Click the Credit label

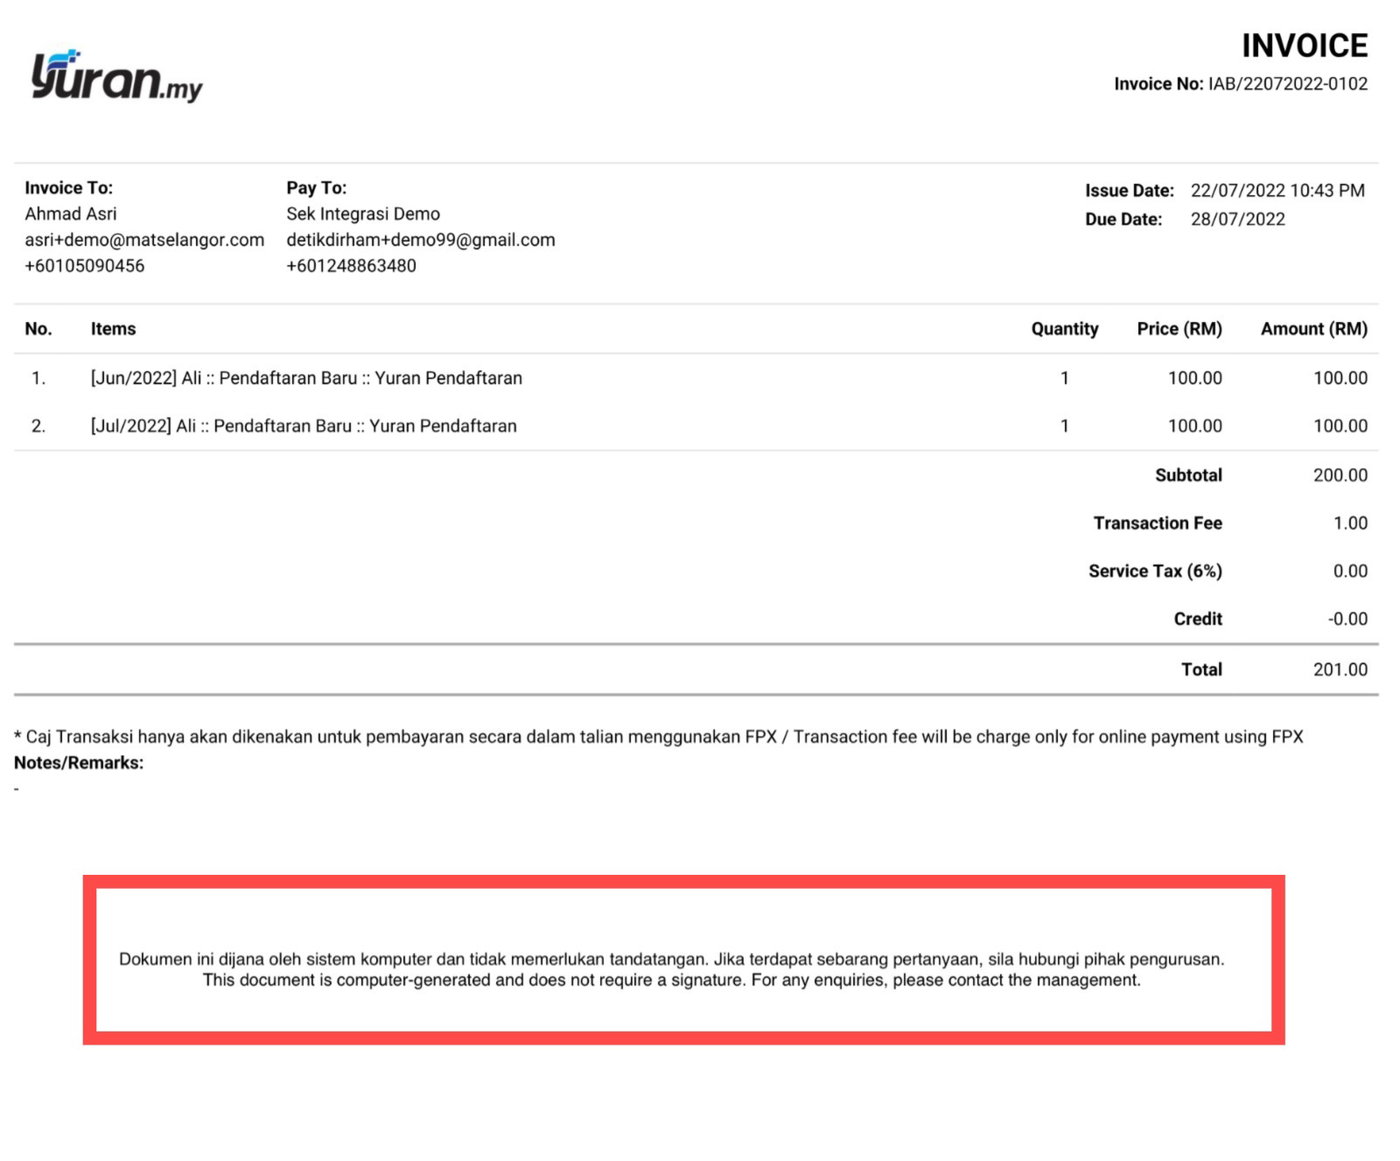pyautogui.click(x=1198, y=619)
